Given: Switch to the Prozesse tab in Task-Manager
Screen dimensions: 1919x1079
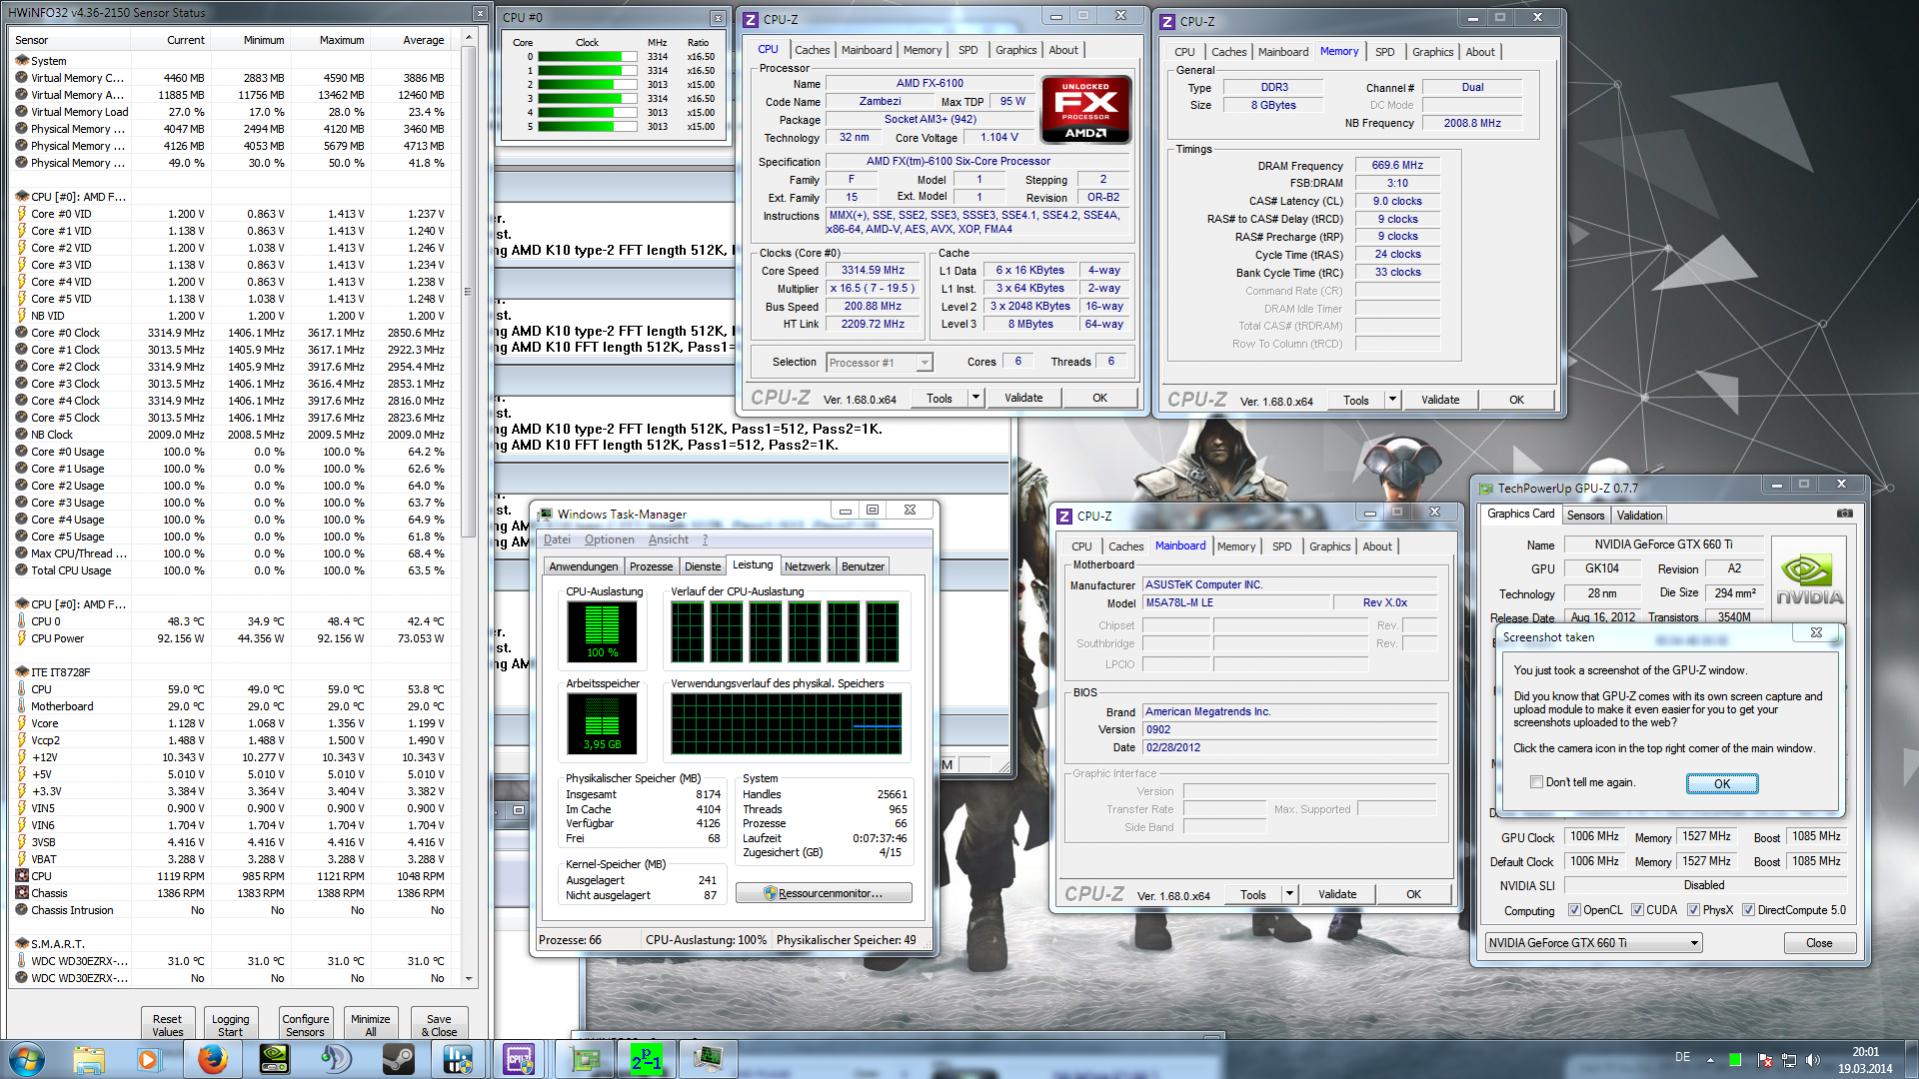Looking at the screenshot, I should [650, 566].
